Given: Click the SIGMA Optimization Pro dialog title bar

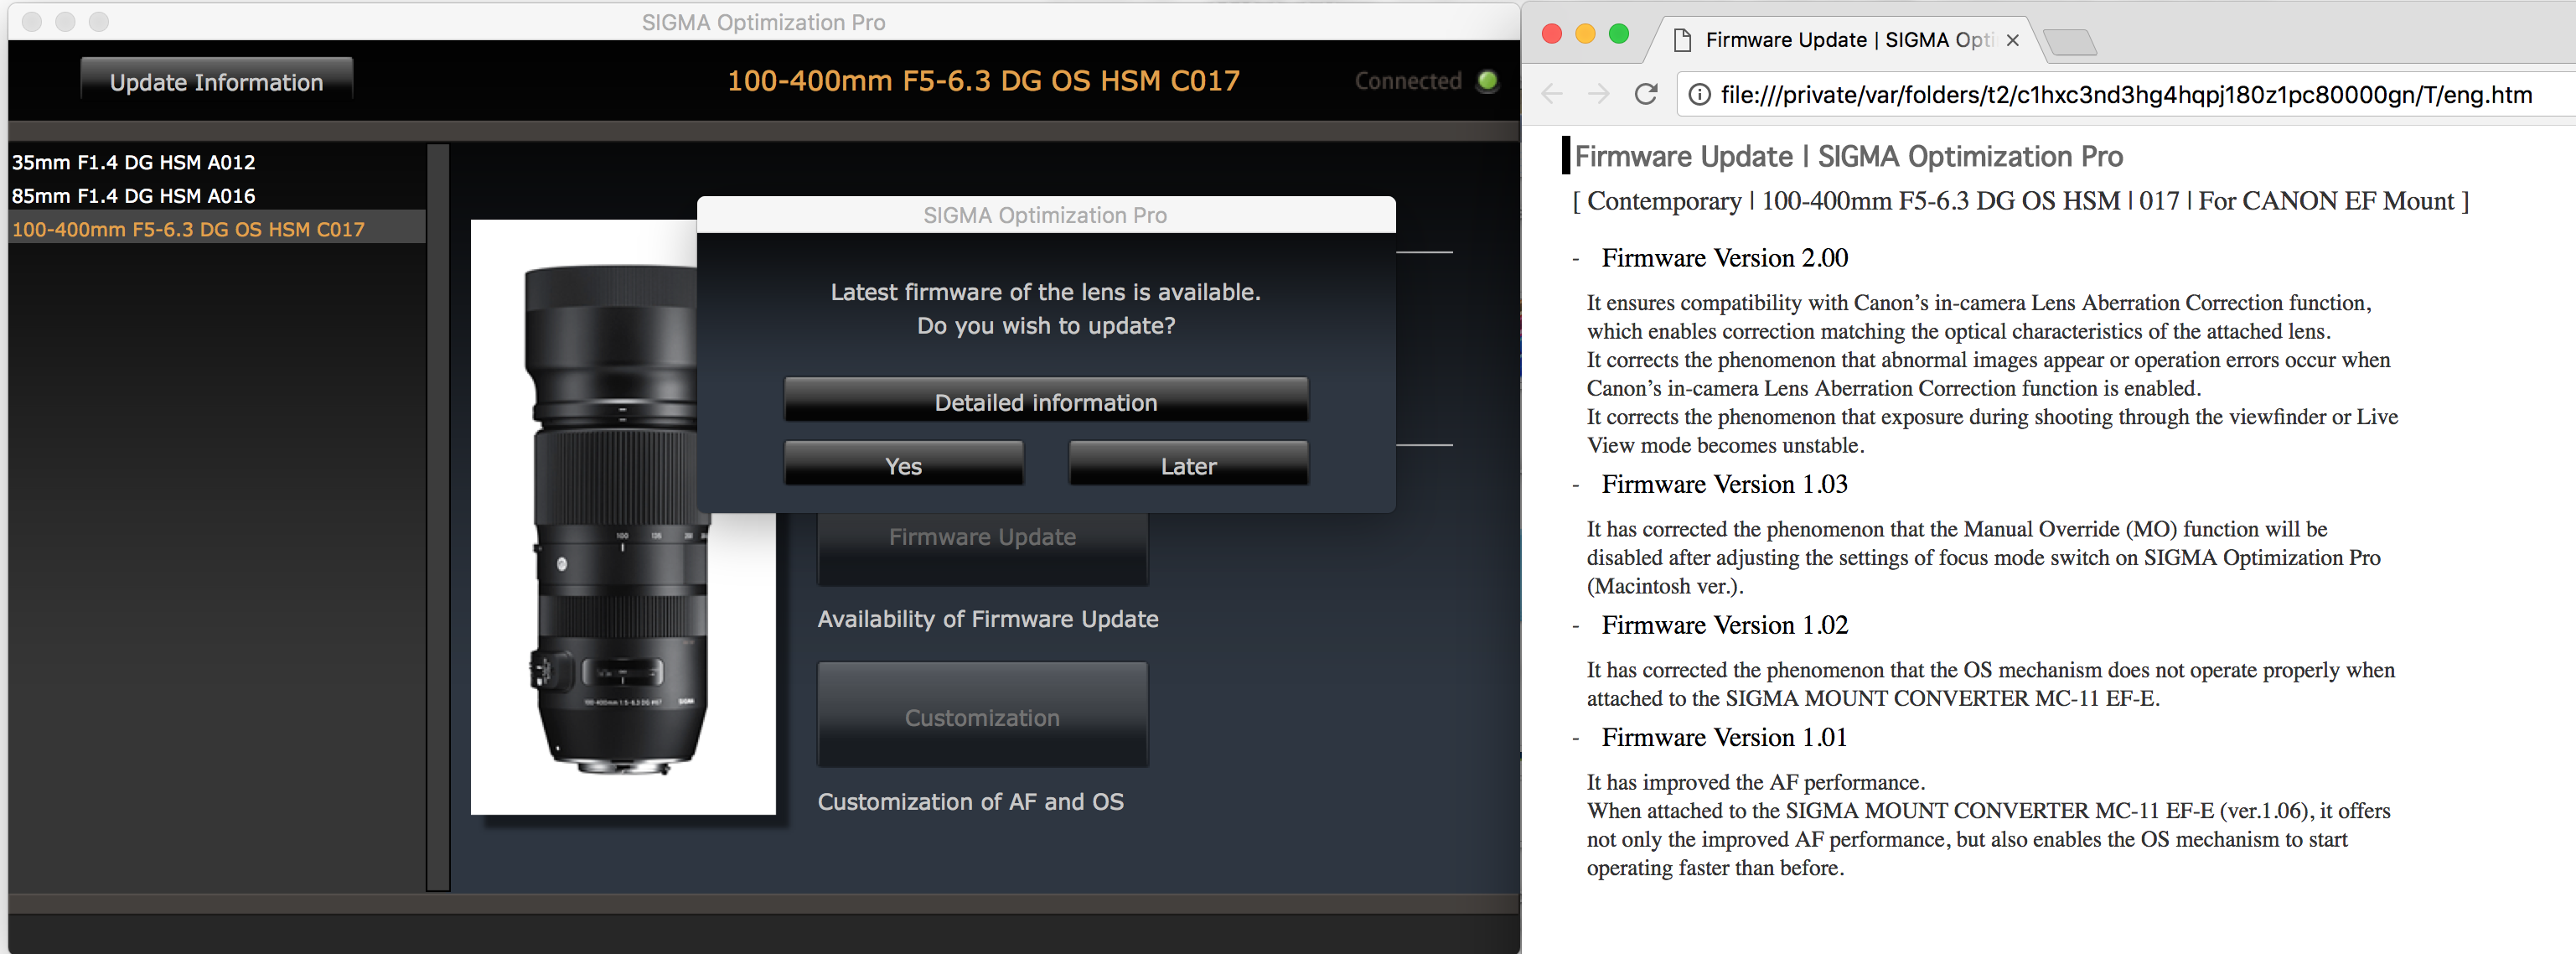Looking at the screenshot, I should 1045,215.
